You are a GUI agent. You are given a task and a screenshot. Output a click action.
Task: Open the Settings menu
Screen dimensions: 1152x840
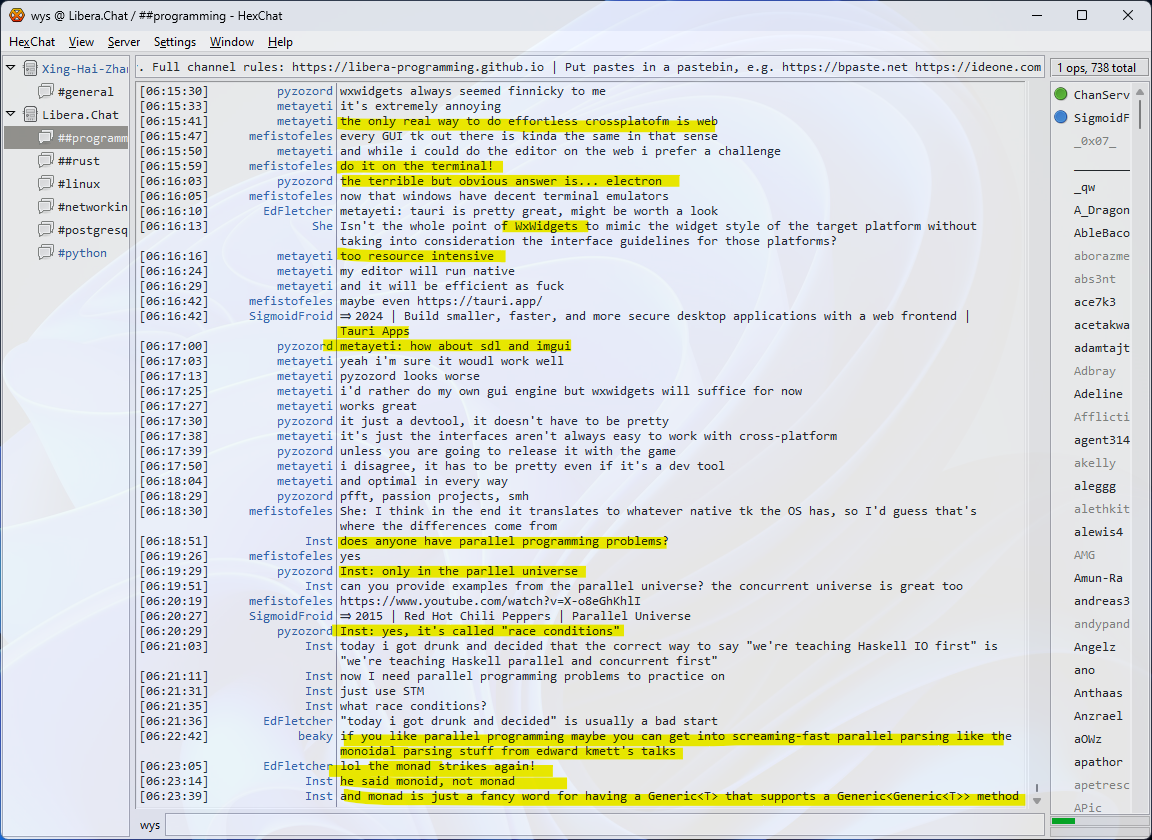tap(175, 42)
